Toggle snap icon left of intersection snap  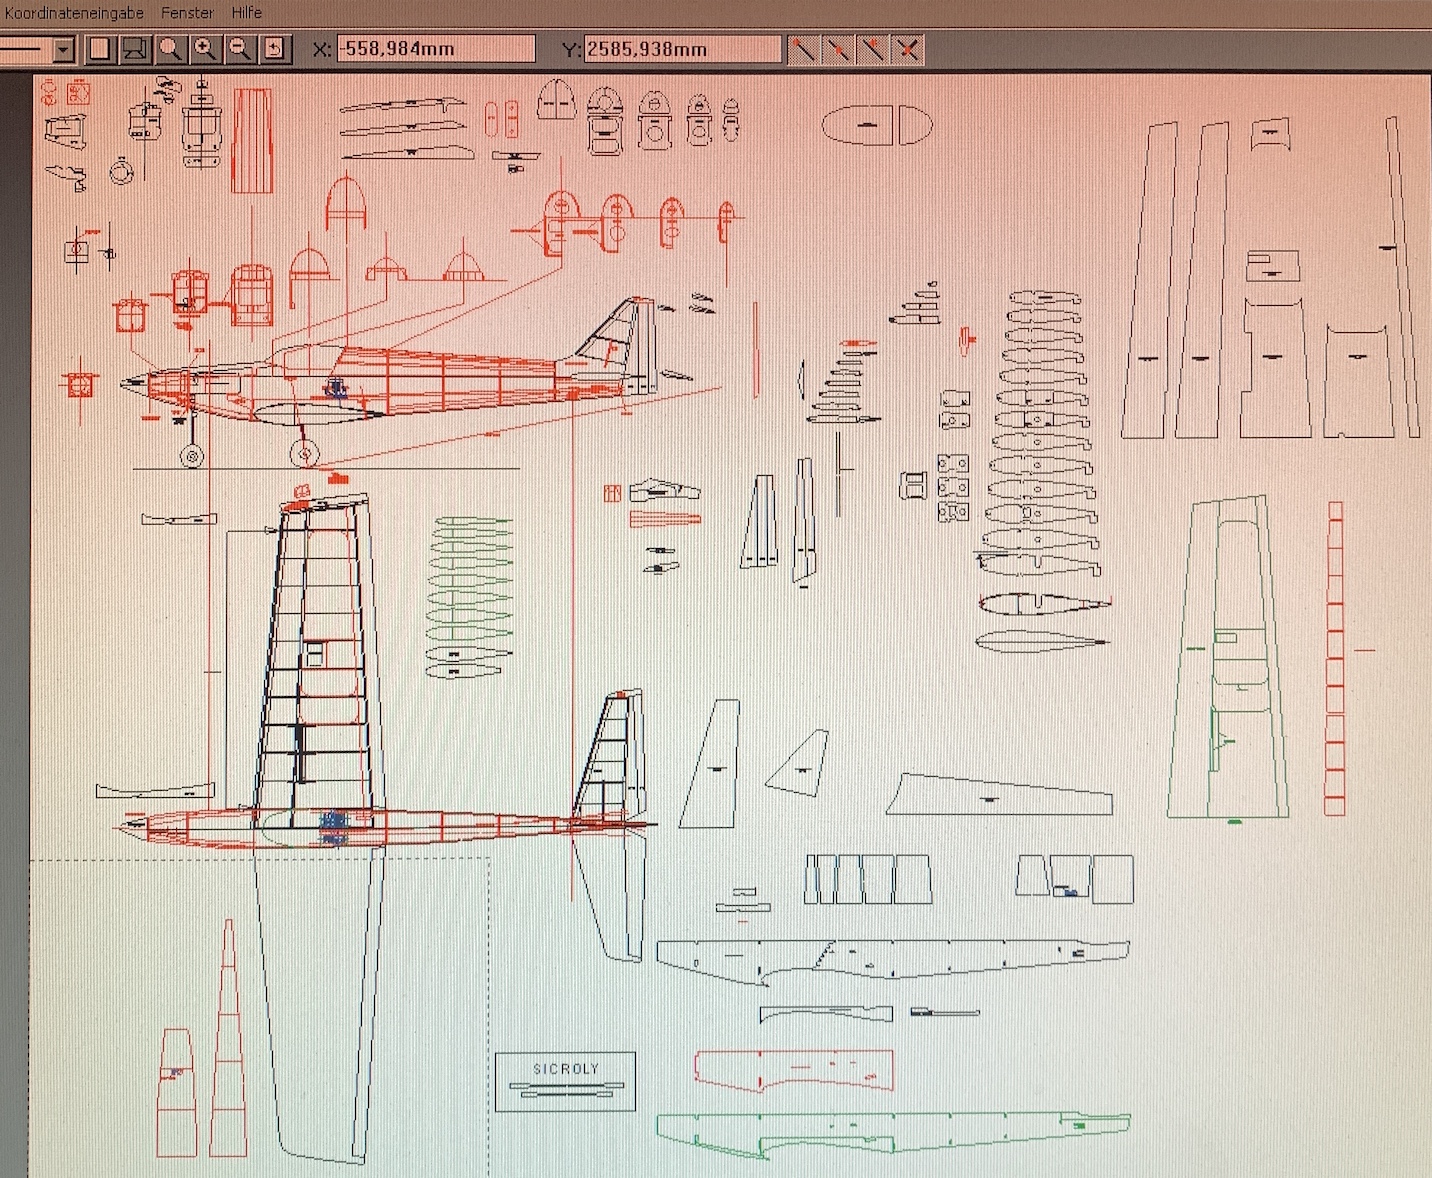click(x=873, y=49)
